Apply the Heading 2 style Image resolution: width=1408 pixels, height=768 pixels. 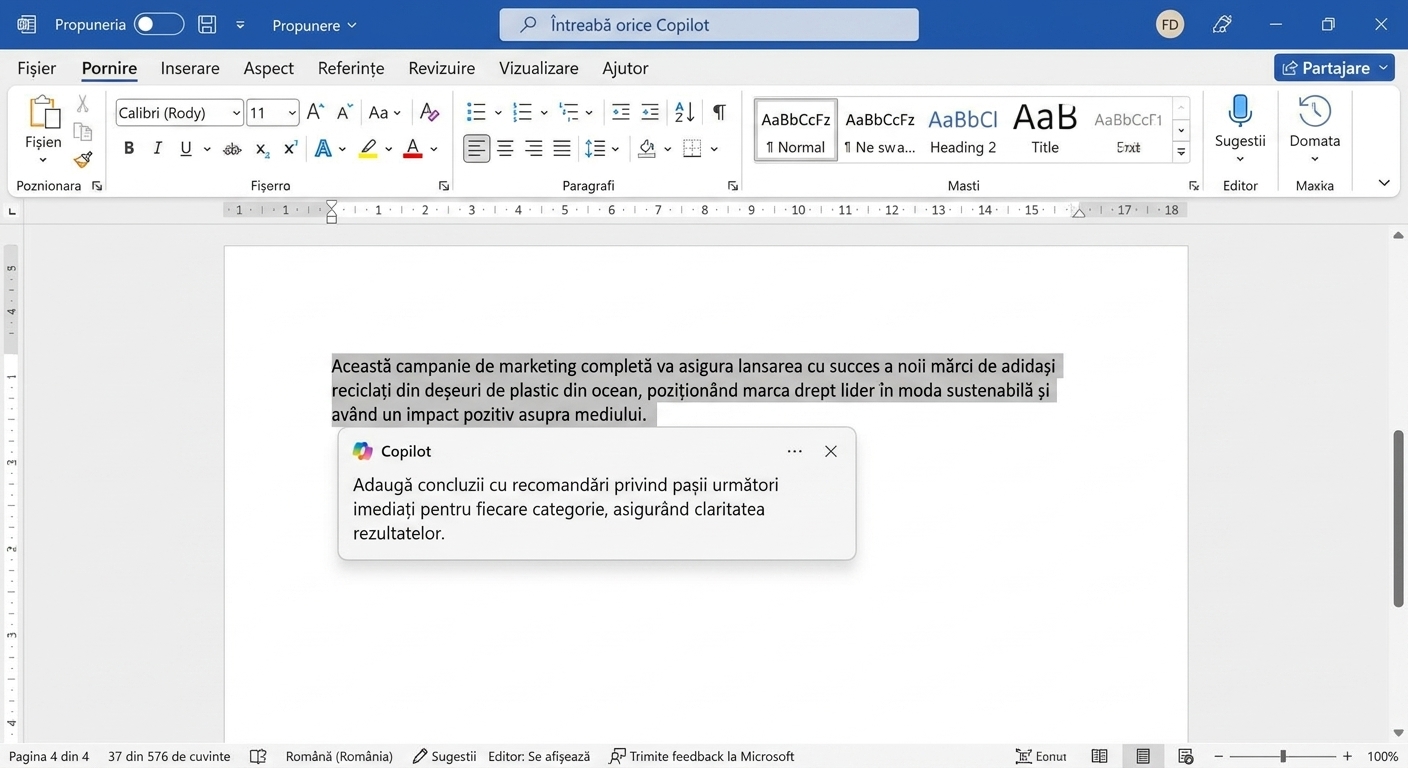(x=963, y=130)
